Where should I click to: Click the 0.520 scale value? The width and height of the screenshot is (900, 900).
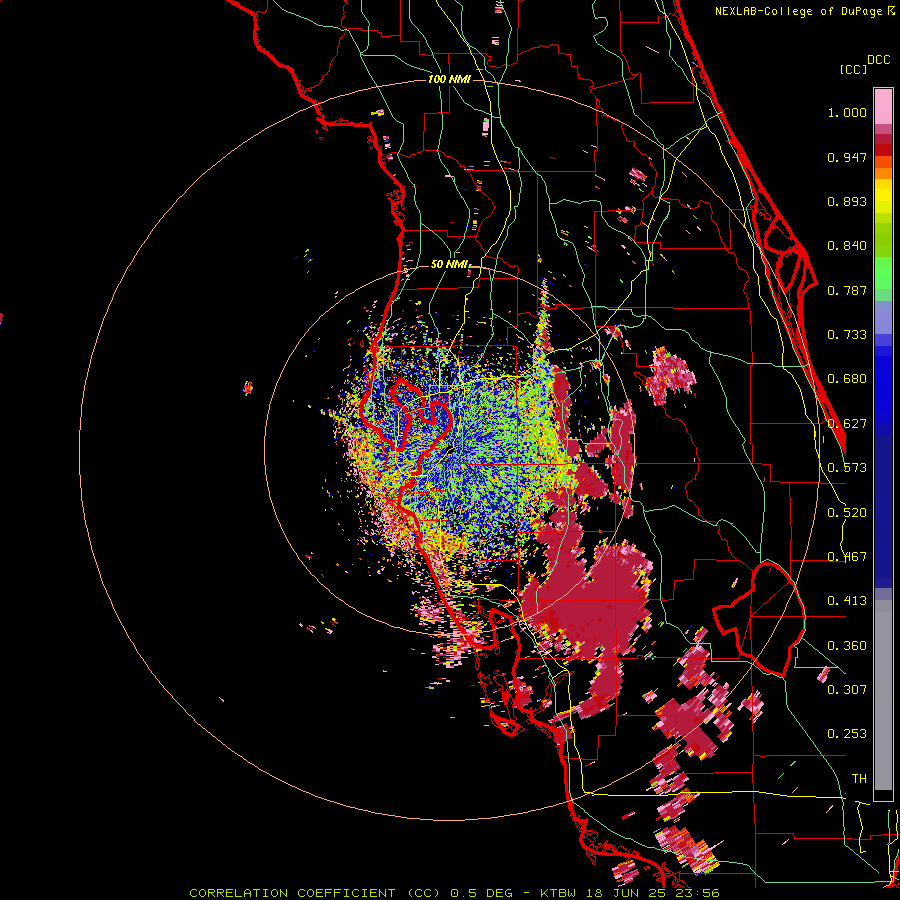847,513
